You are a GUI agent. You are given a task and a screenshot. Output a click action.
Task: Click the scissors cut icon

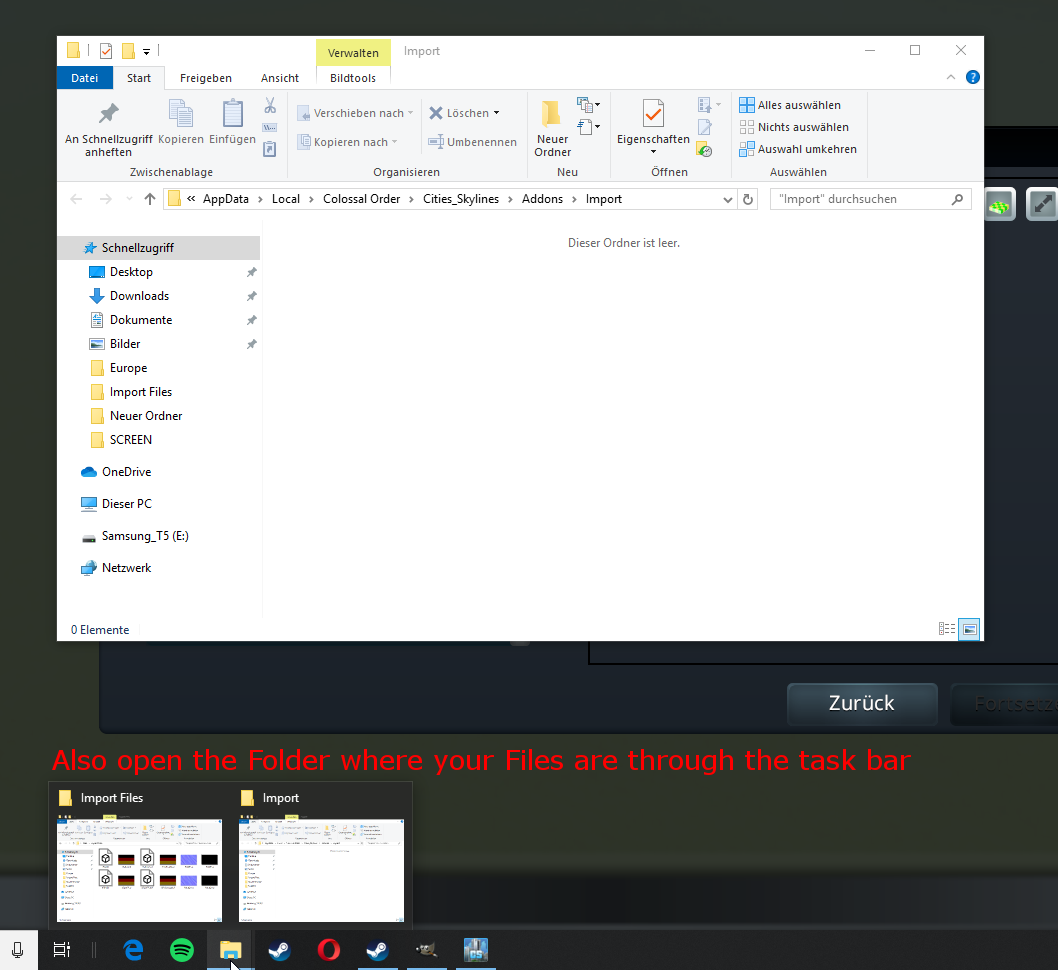270,106
